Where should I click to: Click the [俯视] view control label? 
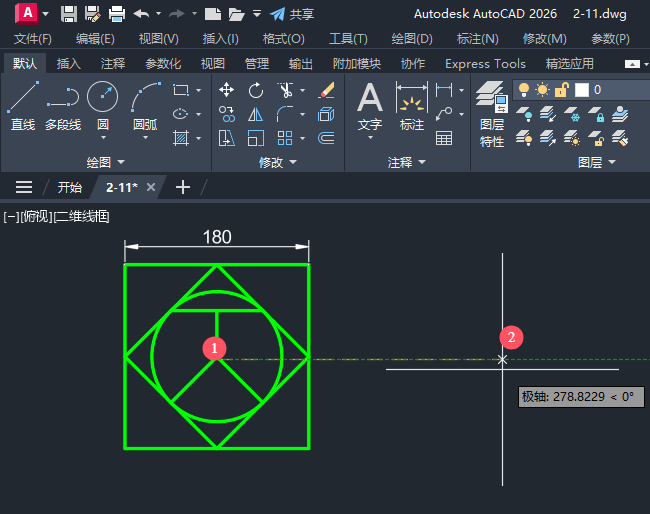pyautogui.click(x=37, y=216)
